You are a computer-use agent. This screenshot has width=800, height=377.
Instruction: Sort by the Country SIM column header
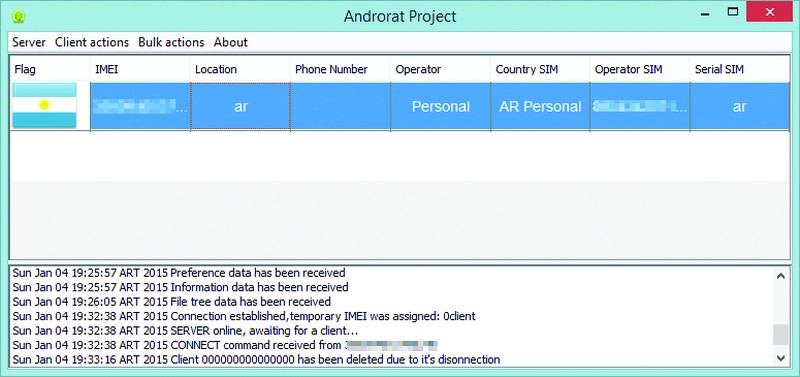point(540,69)
